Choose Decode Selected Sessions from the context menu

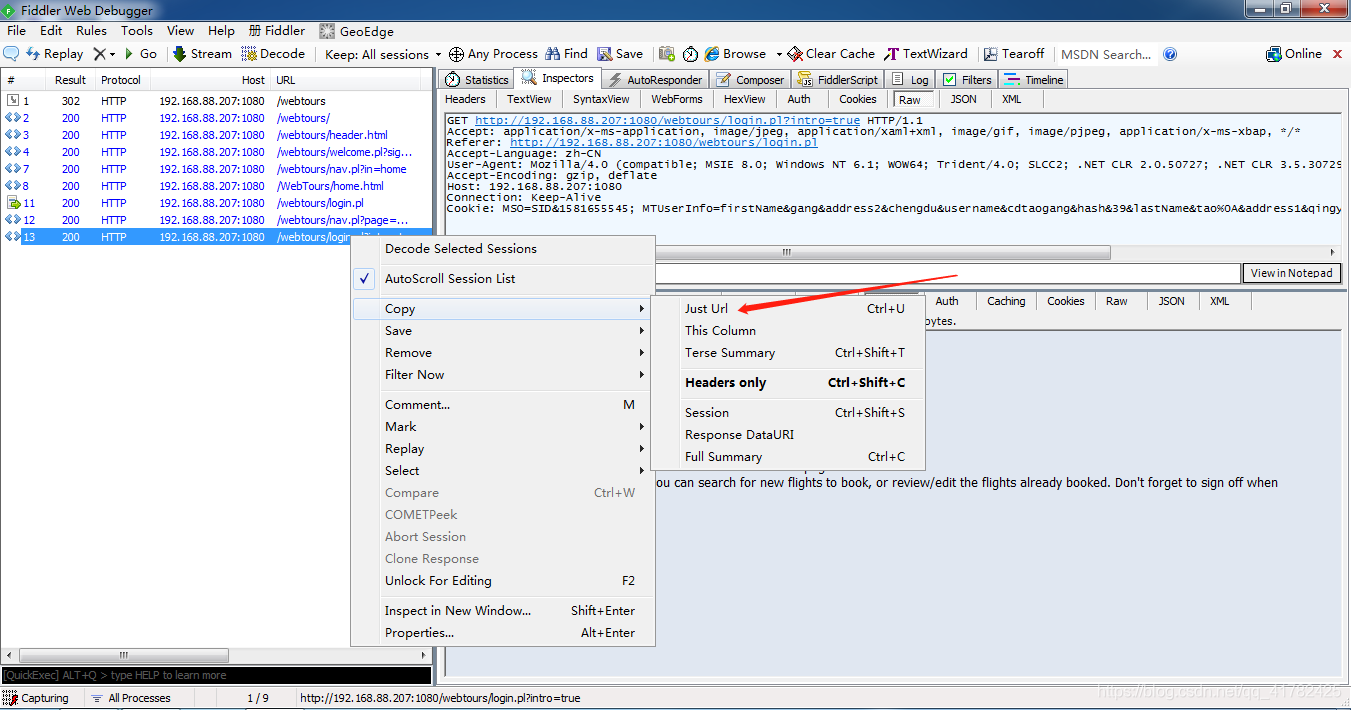point(504,249)
